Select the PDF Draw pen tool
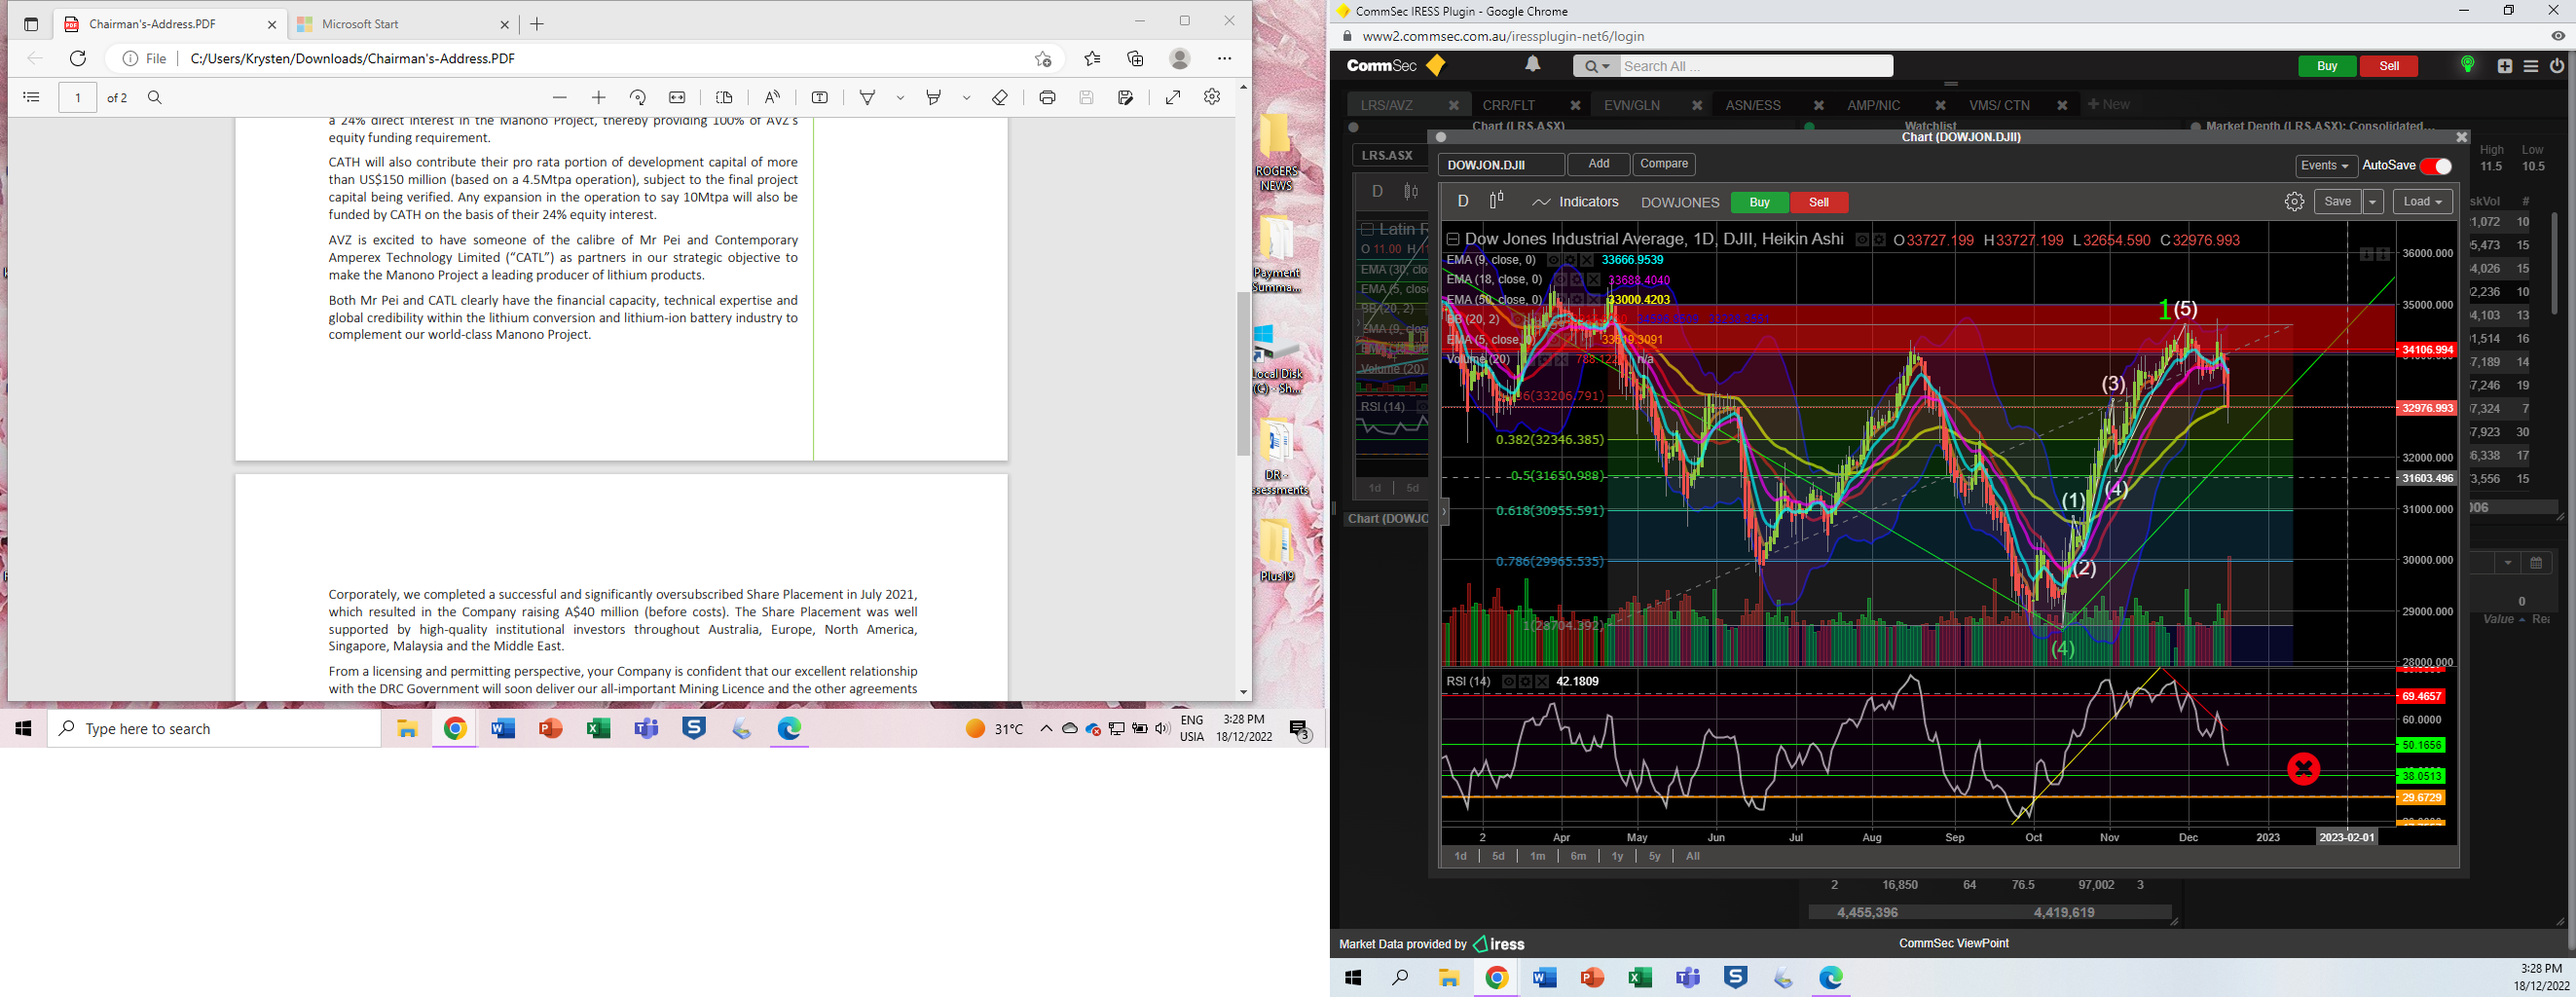2576x997 pixels. coord(868,97)
